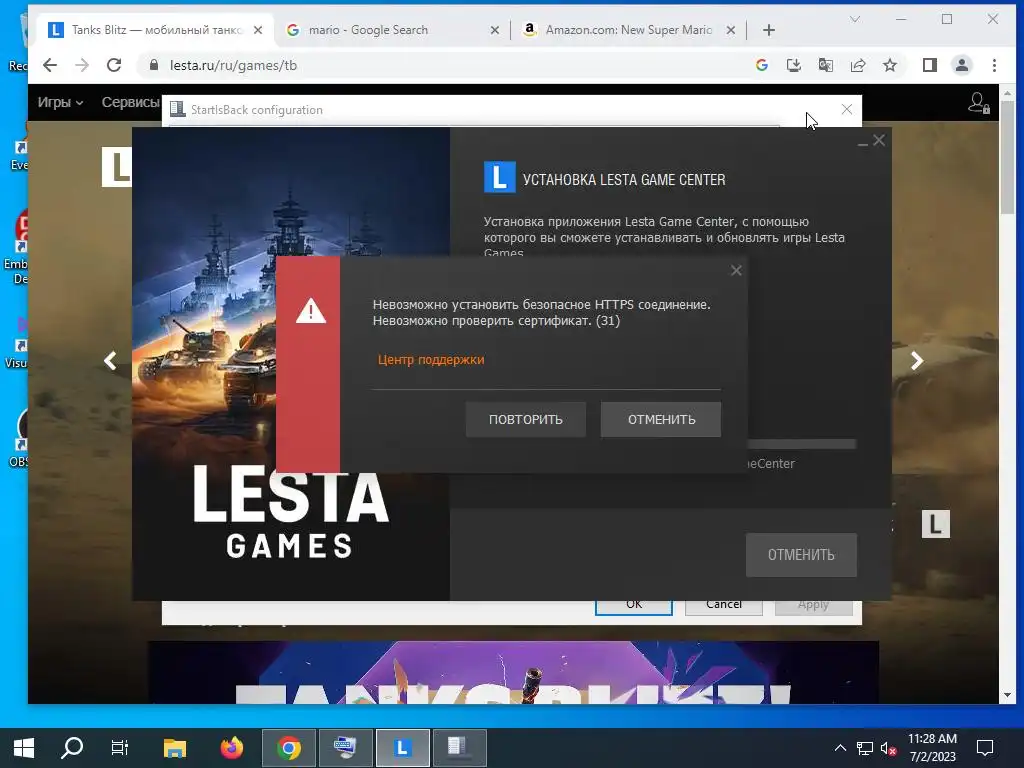The height and width of the screenshot is (768, 1024).
Task: Click StartIsBack taskbar icon
Action: pyautogui.click(x=460, y=748)
